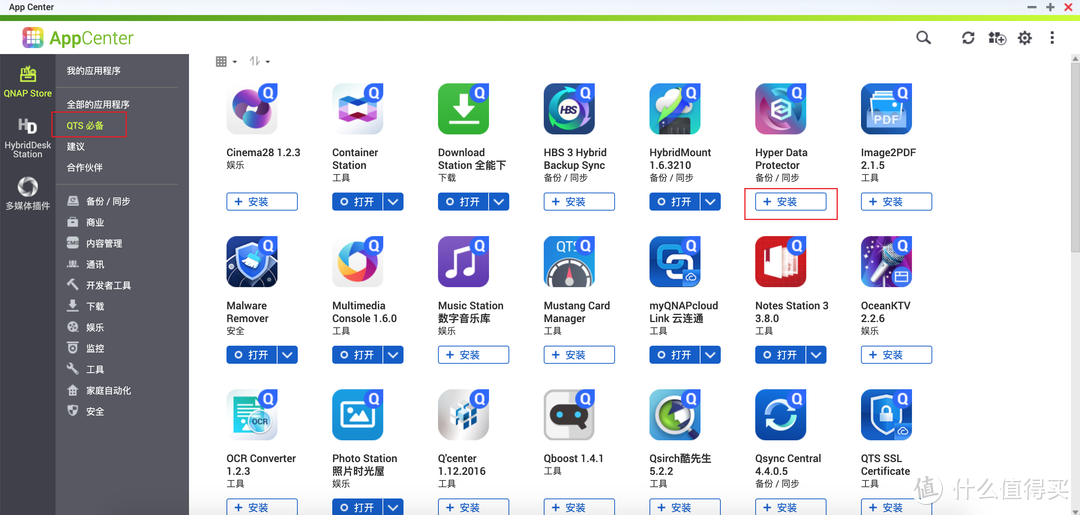The width and height of the screenshot is (1080, 515).
Task: Select the Download Station green icon
Action: tap(464, 109)
